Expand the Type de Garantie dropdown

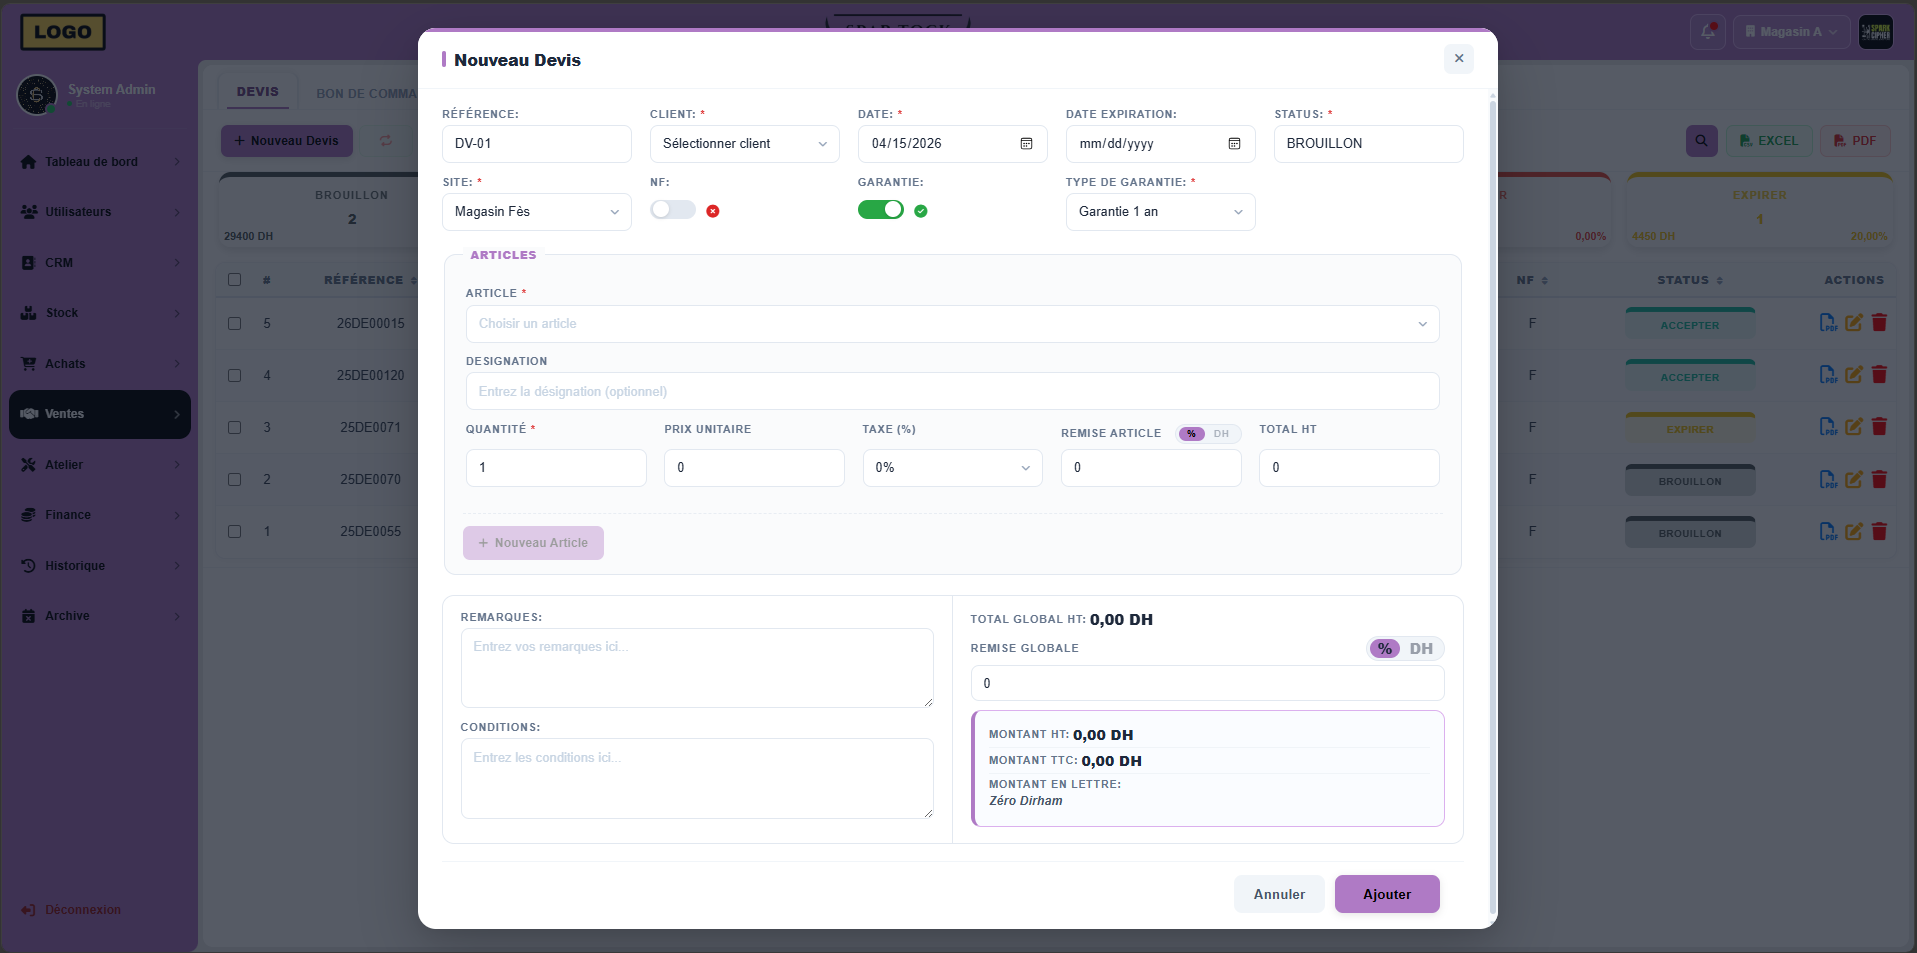click(1160, 212)
